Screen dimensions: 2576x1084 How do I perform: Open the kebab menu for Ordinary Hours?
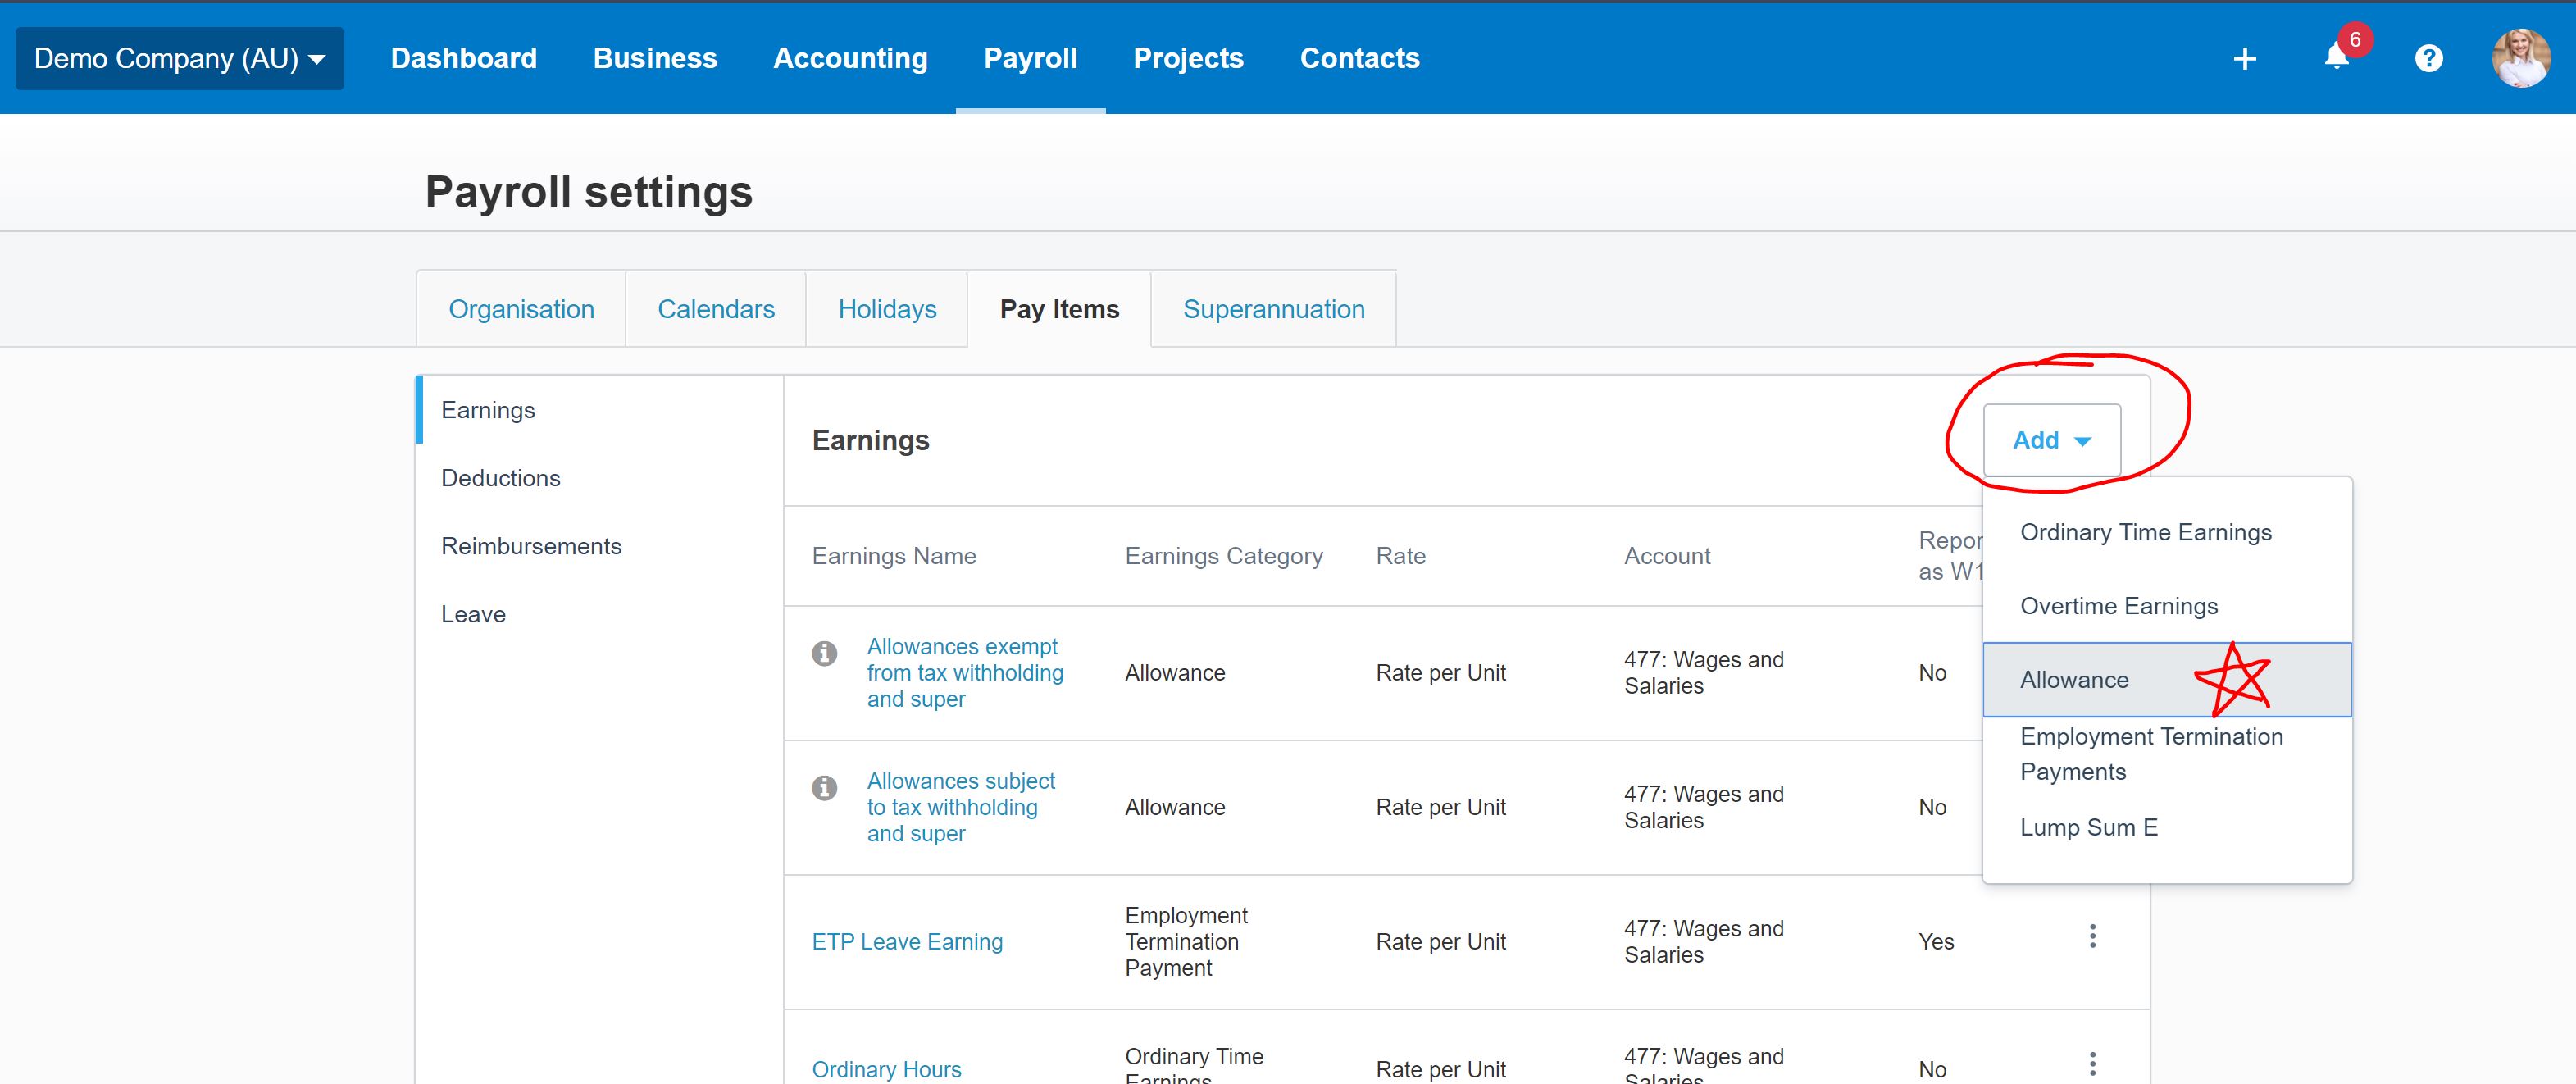pos(2092,1062)
